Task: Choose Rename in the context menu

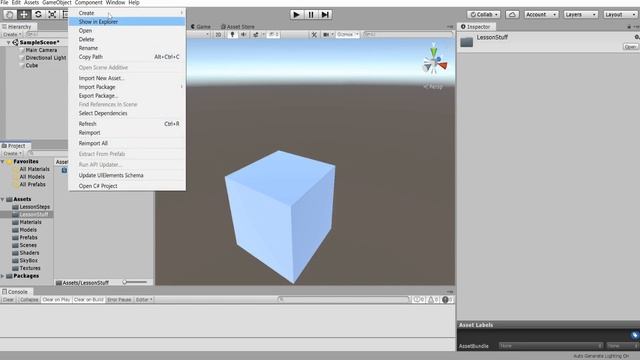Action: (x=127, y=48)
